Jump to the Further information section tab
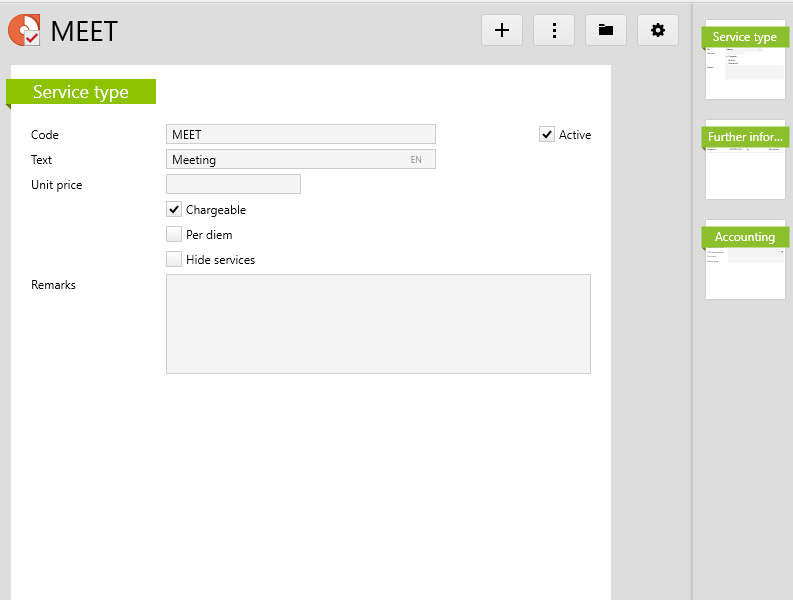This screenshot has height=600, width=793. 745,137
